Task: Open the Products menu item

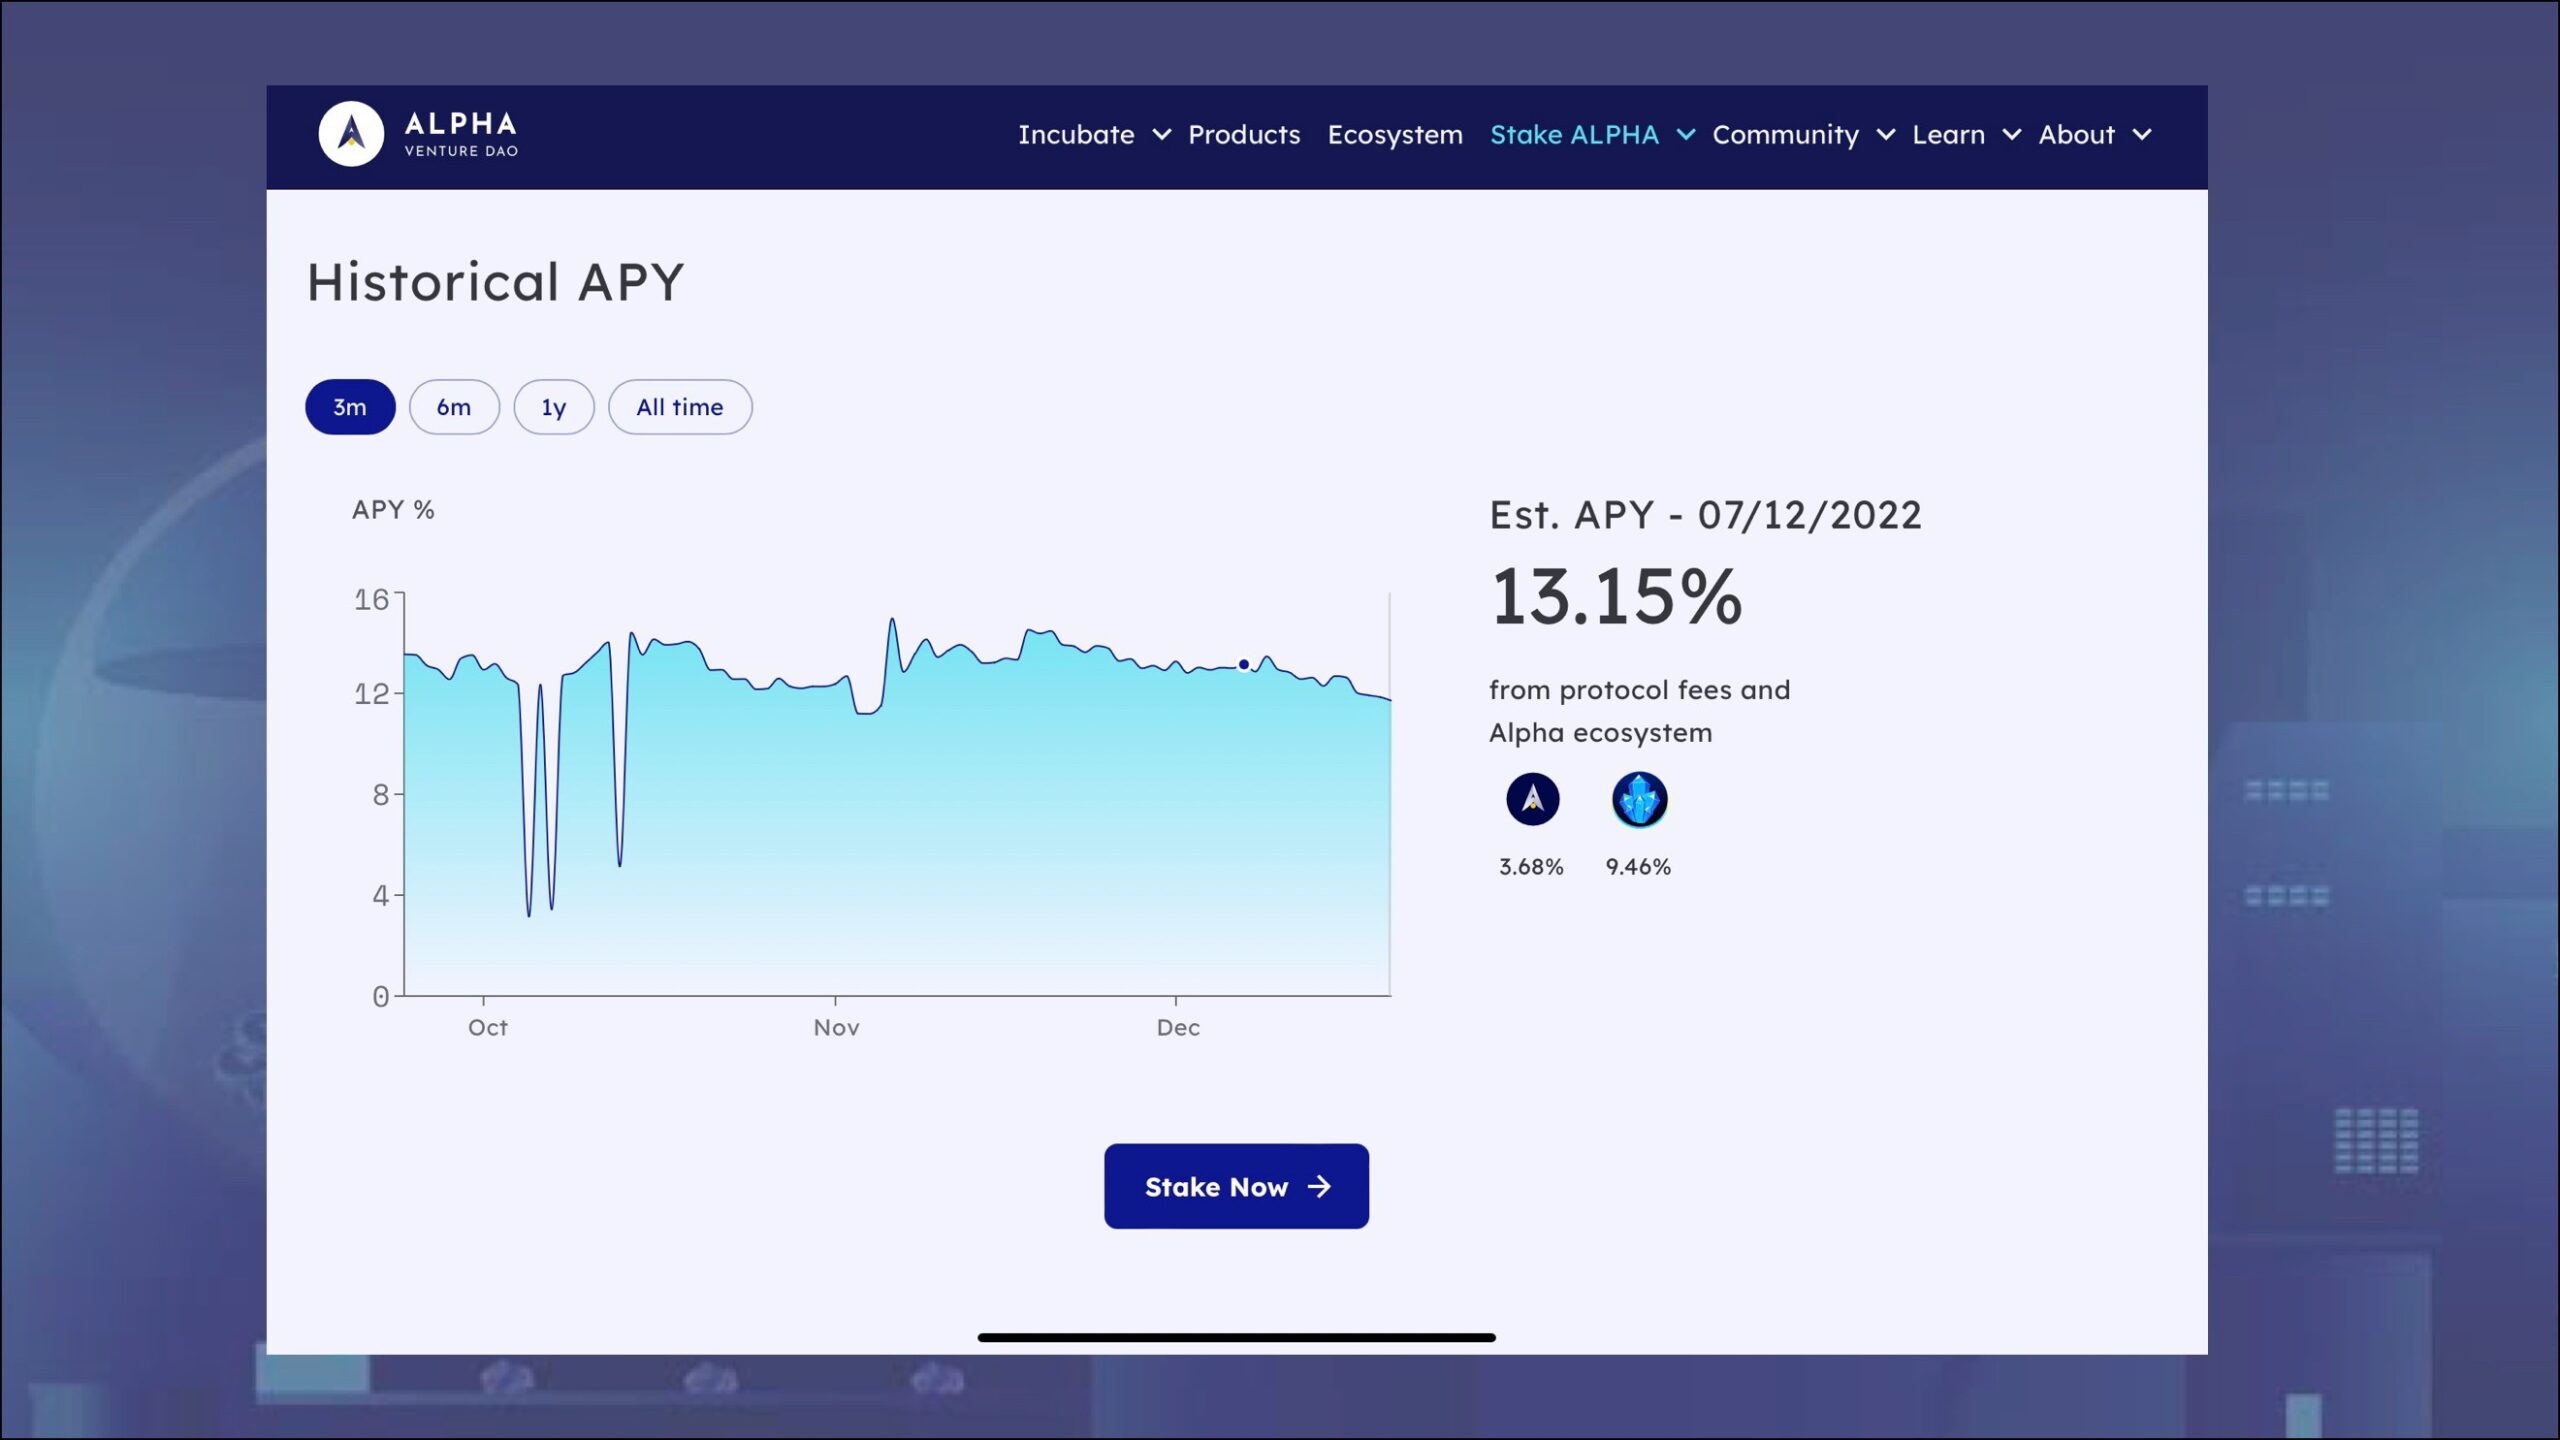Action: (1244, 135)
